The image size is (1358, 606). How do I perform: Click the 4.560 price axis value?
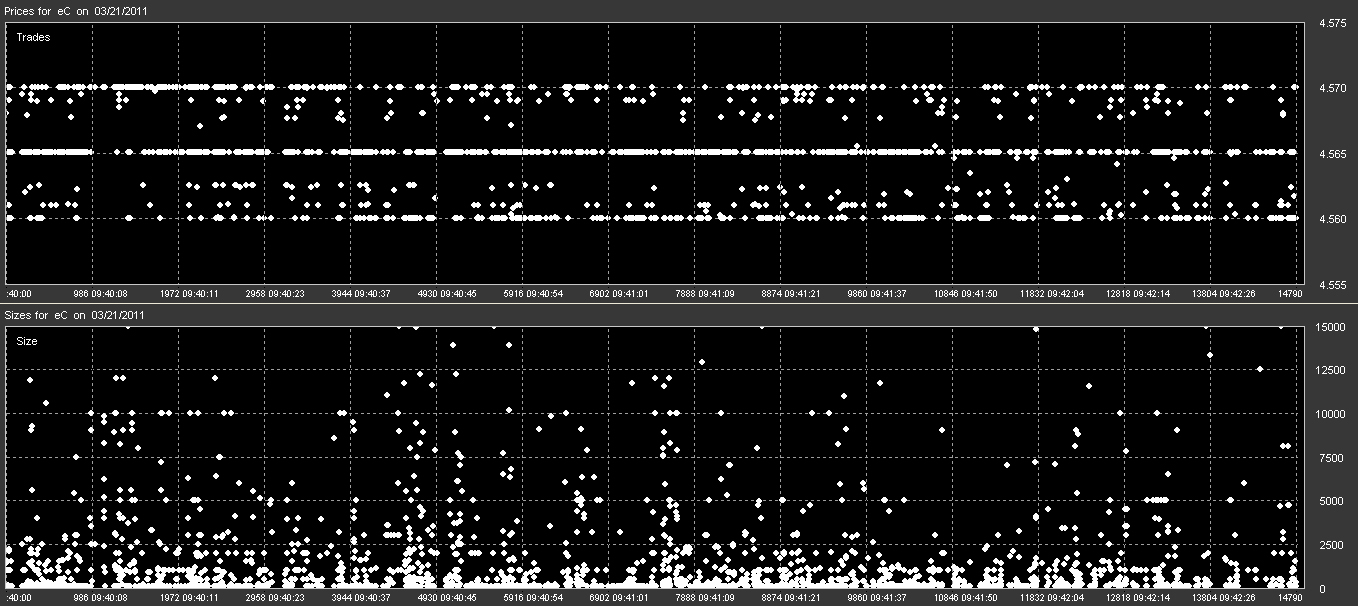coord(1331,219)
